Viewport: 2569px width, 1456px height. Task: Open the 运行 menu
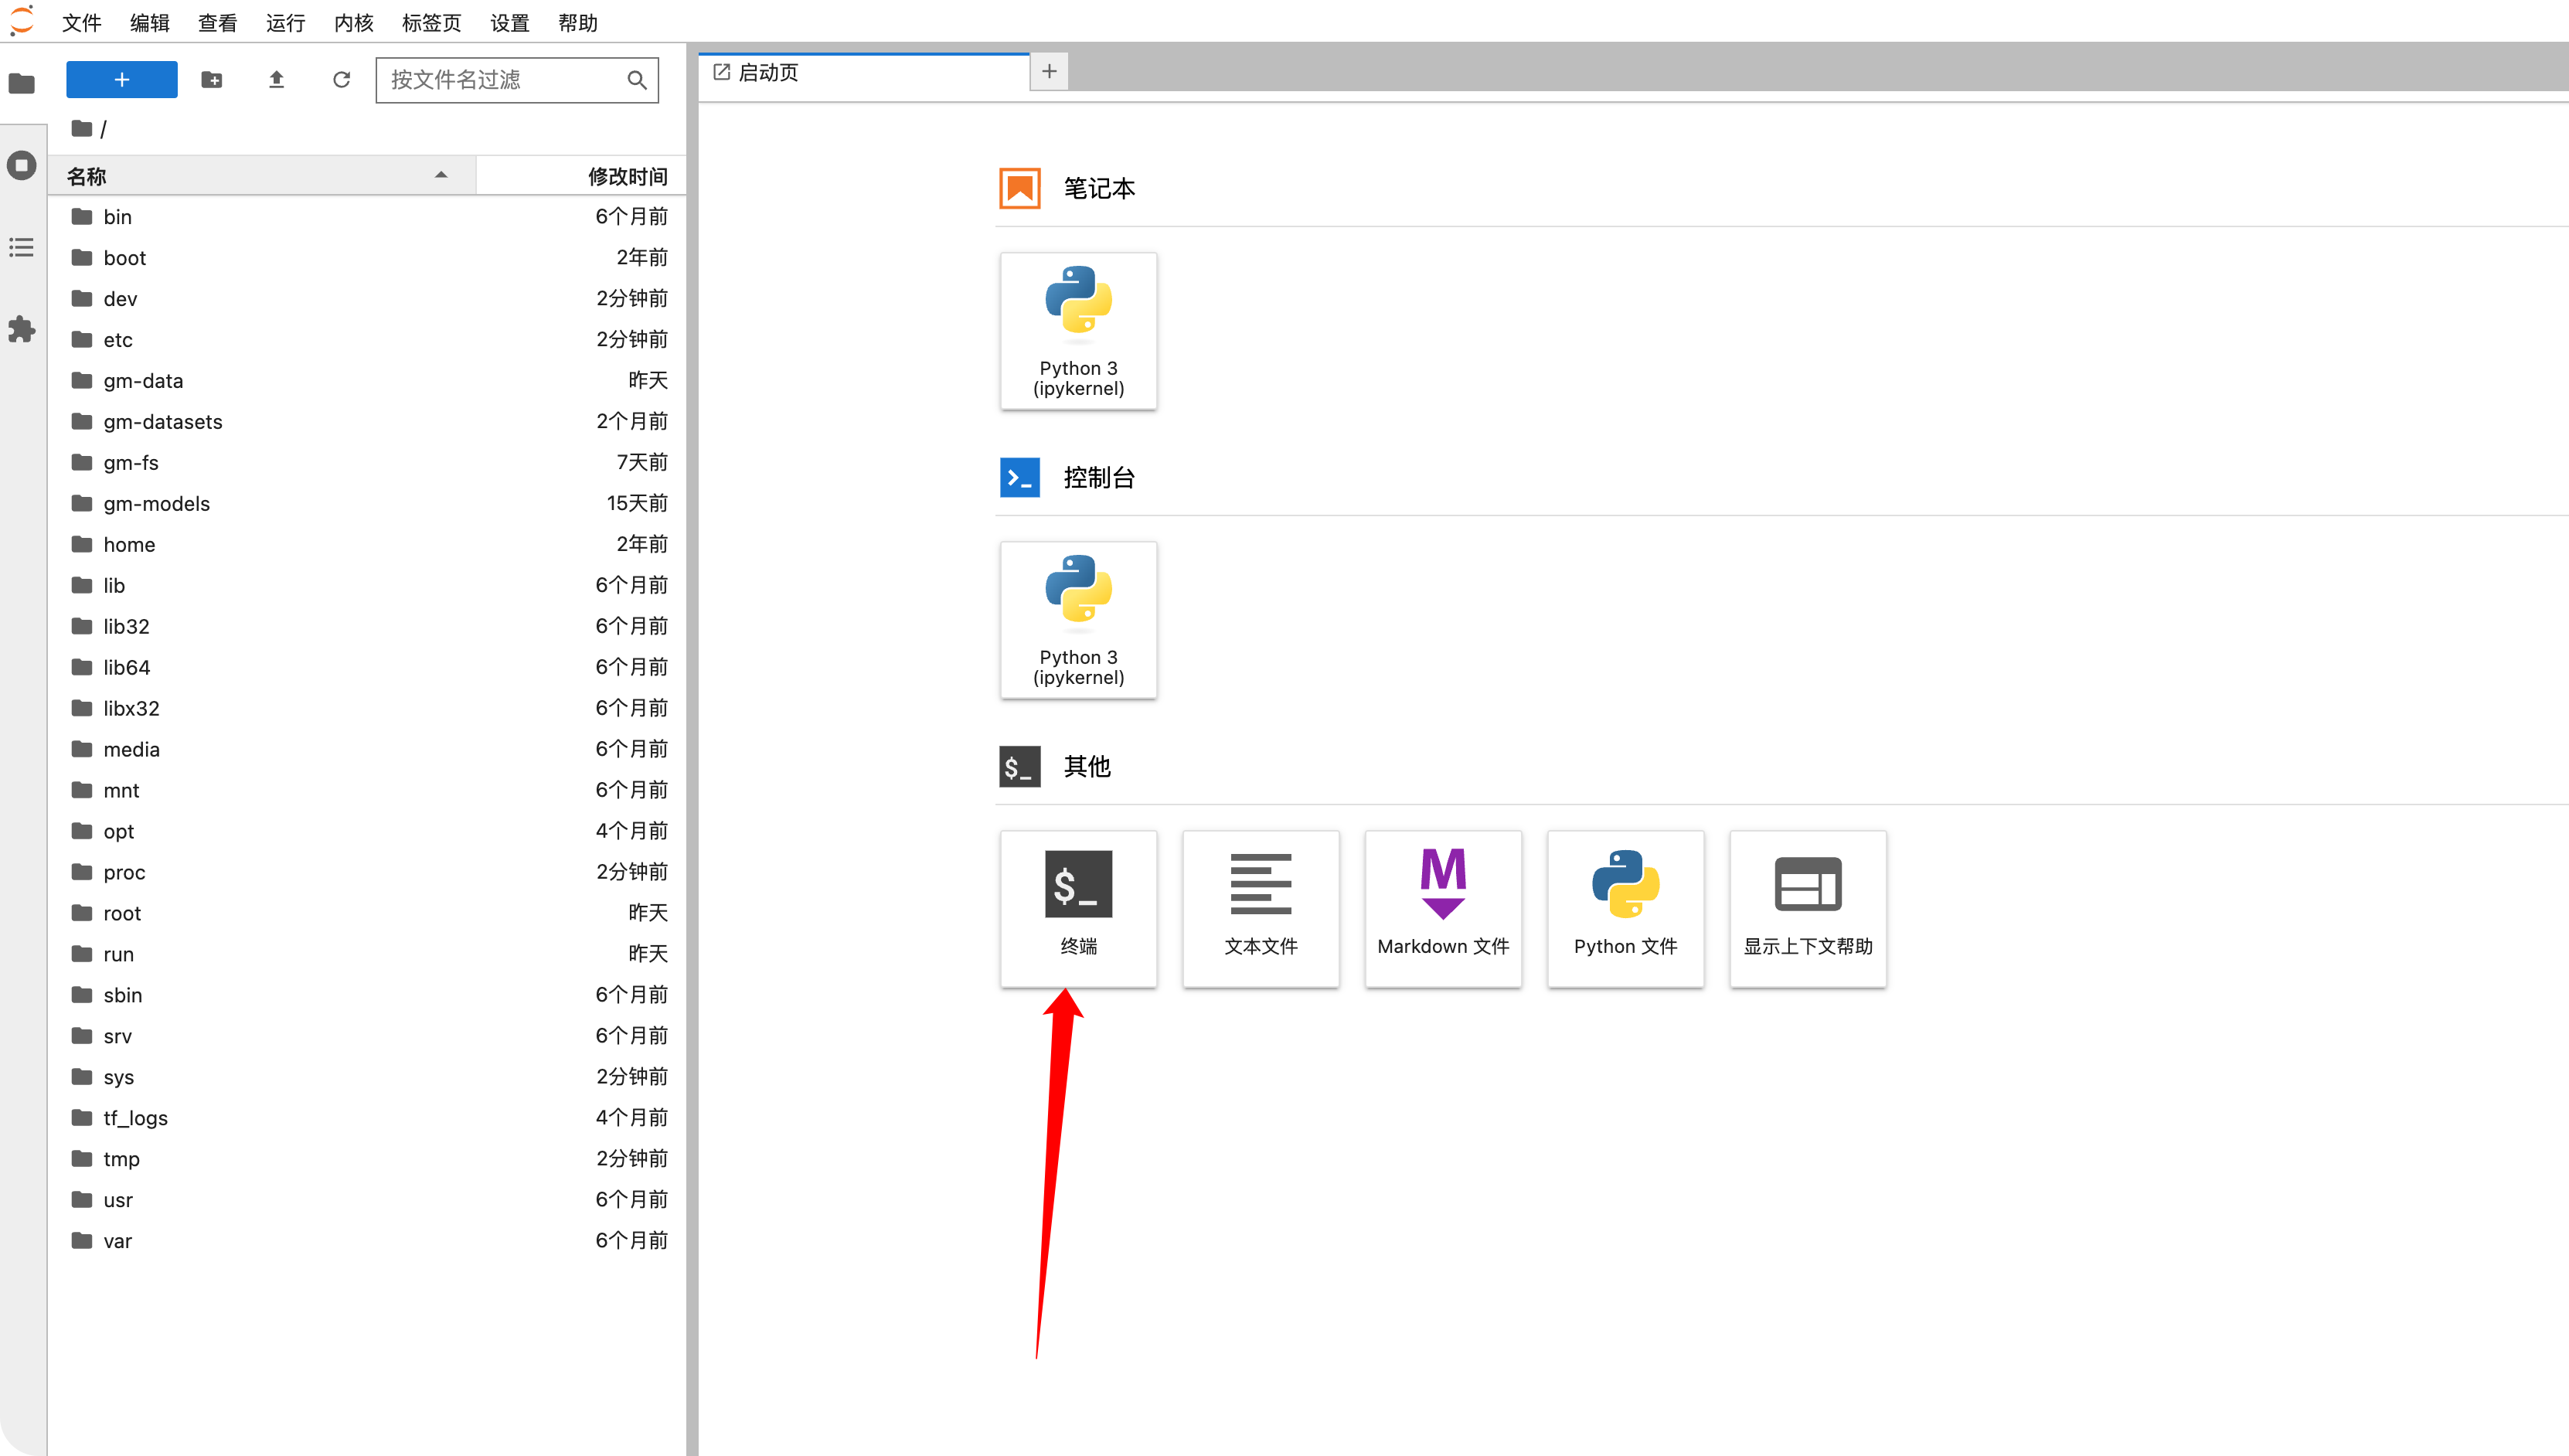click(286, 22)
